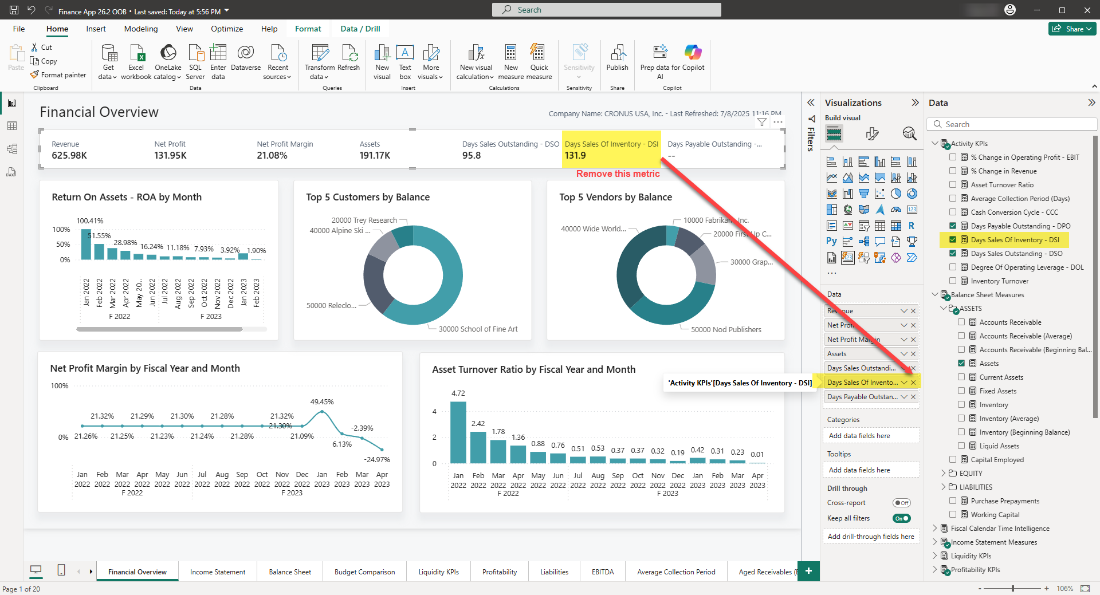Open the Get data ribbon button
This screenshot has width=1100, height=595.
pos(108,62)
